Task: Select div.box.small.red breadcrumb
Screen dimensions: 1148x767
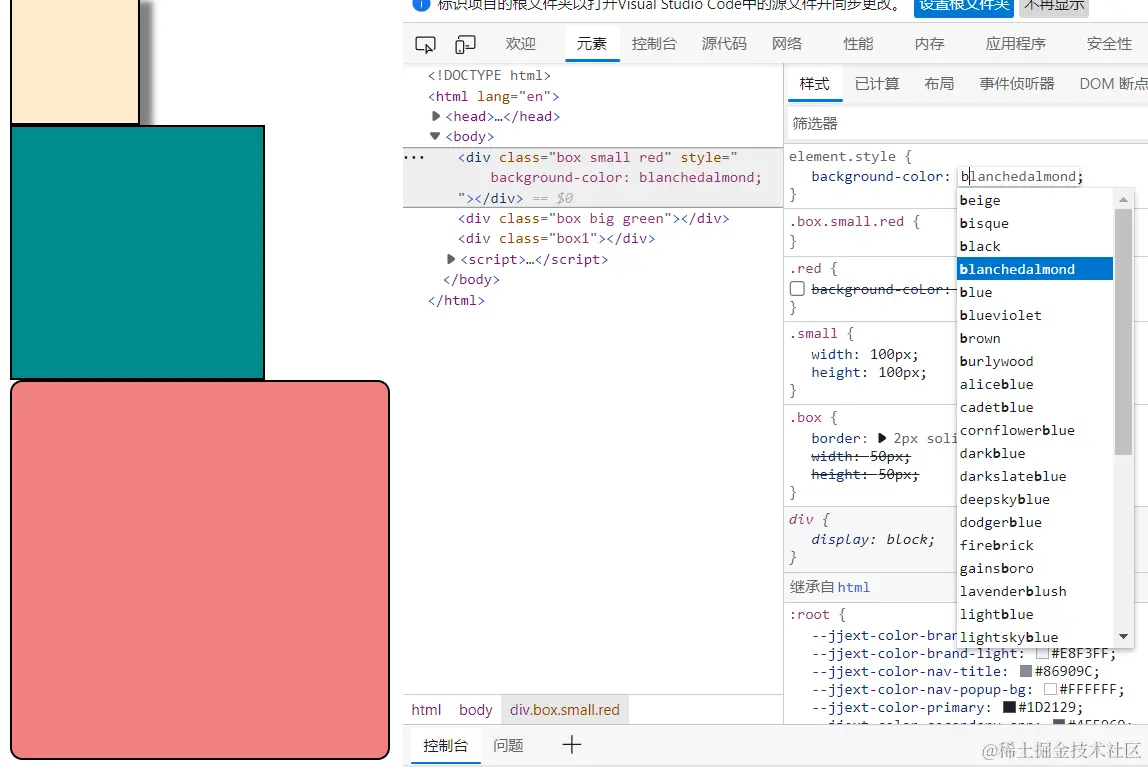Action: click(x=564, y=710)
